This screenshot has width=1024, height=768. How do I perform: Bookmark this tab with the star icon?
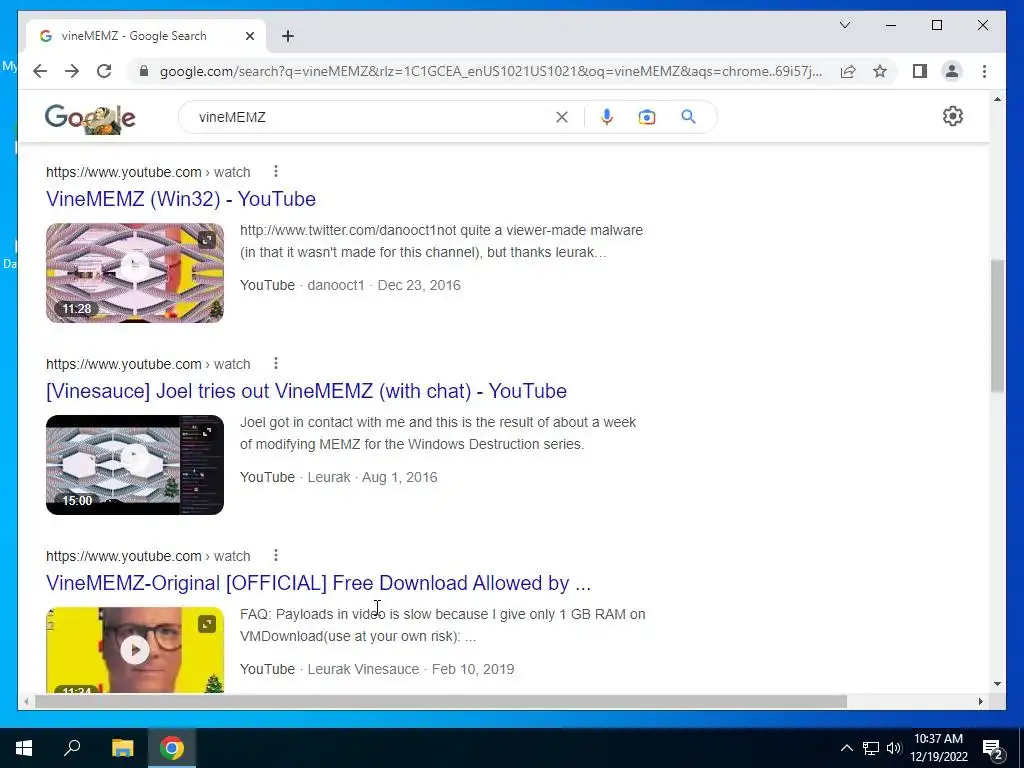(880, 71)
